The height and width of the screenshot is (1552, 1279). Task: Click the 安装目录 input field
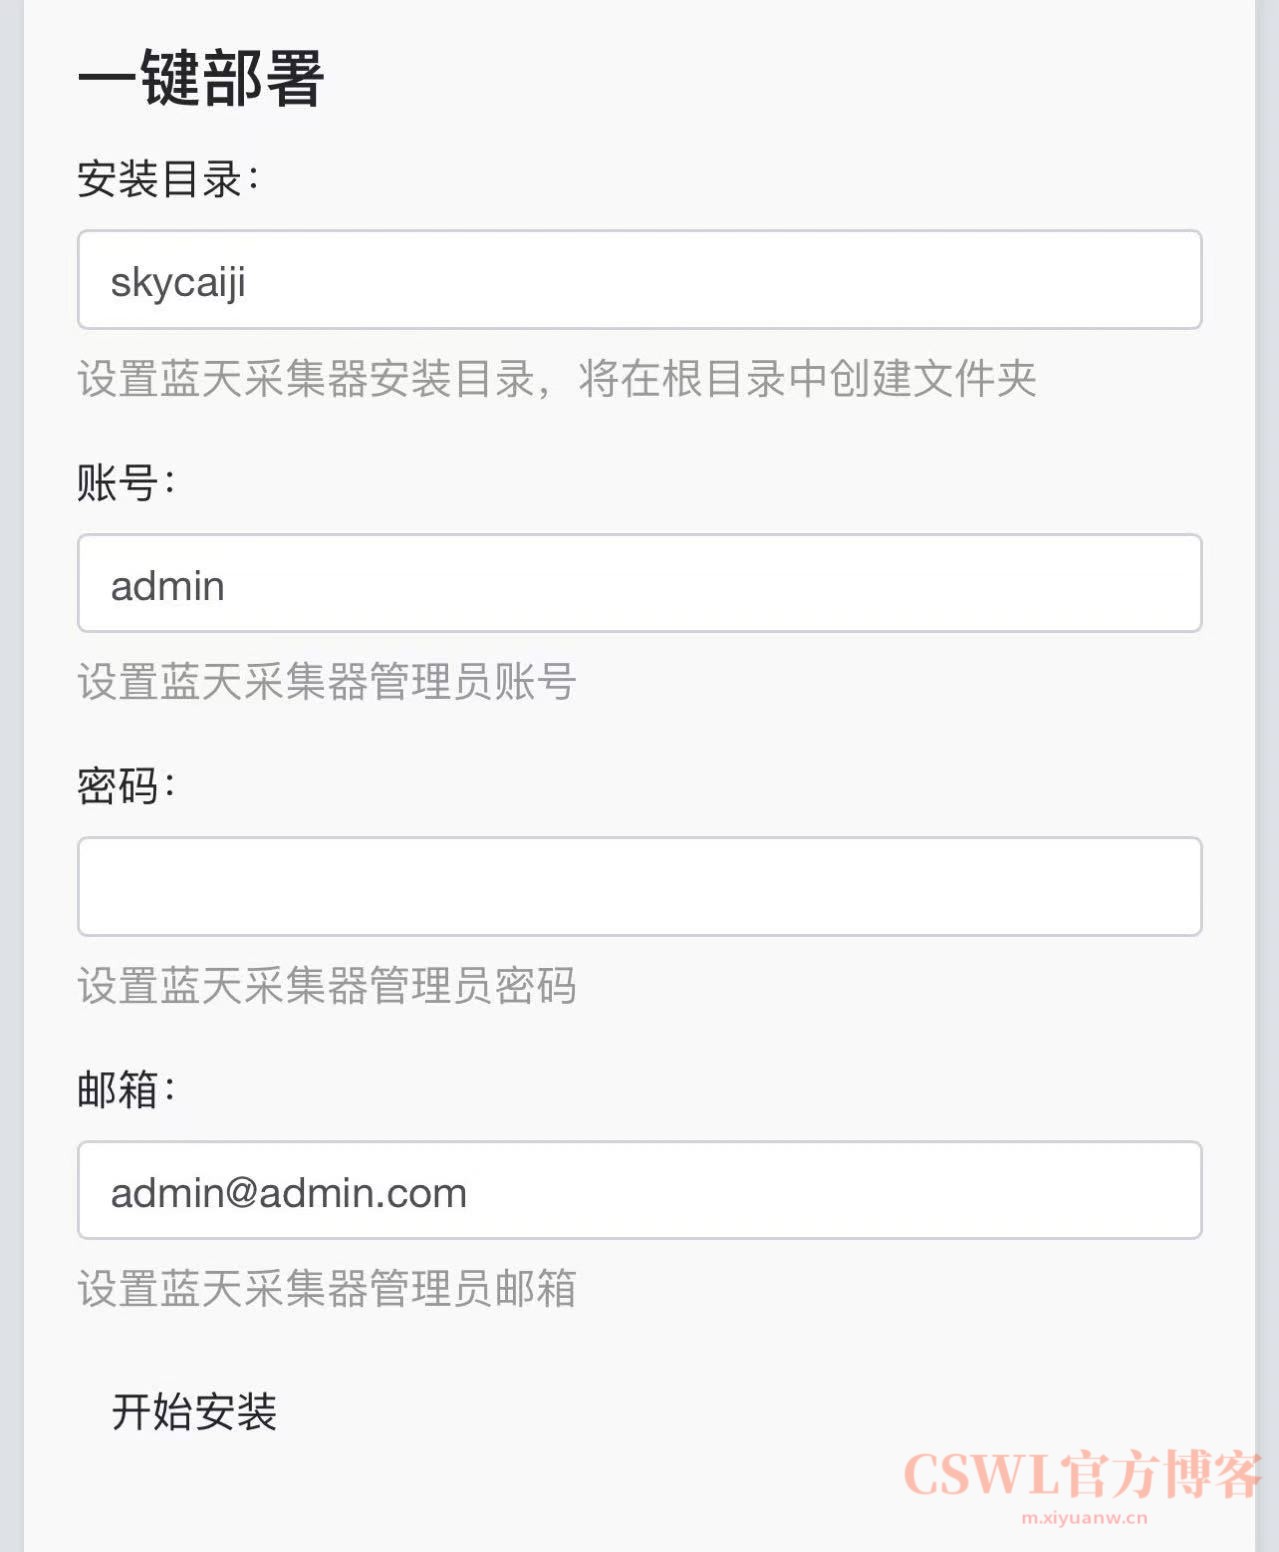[639, 280]
